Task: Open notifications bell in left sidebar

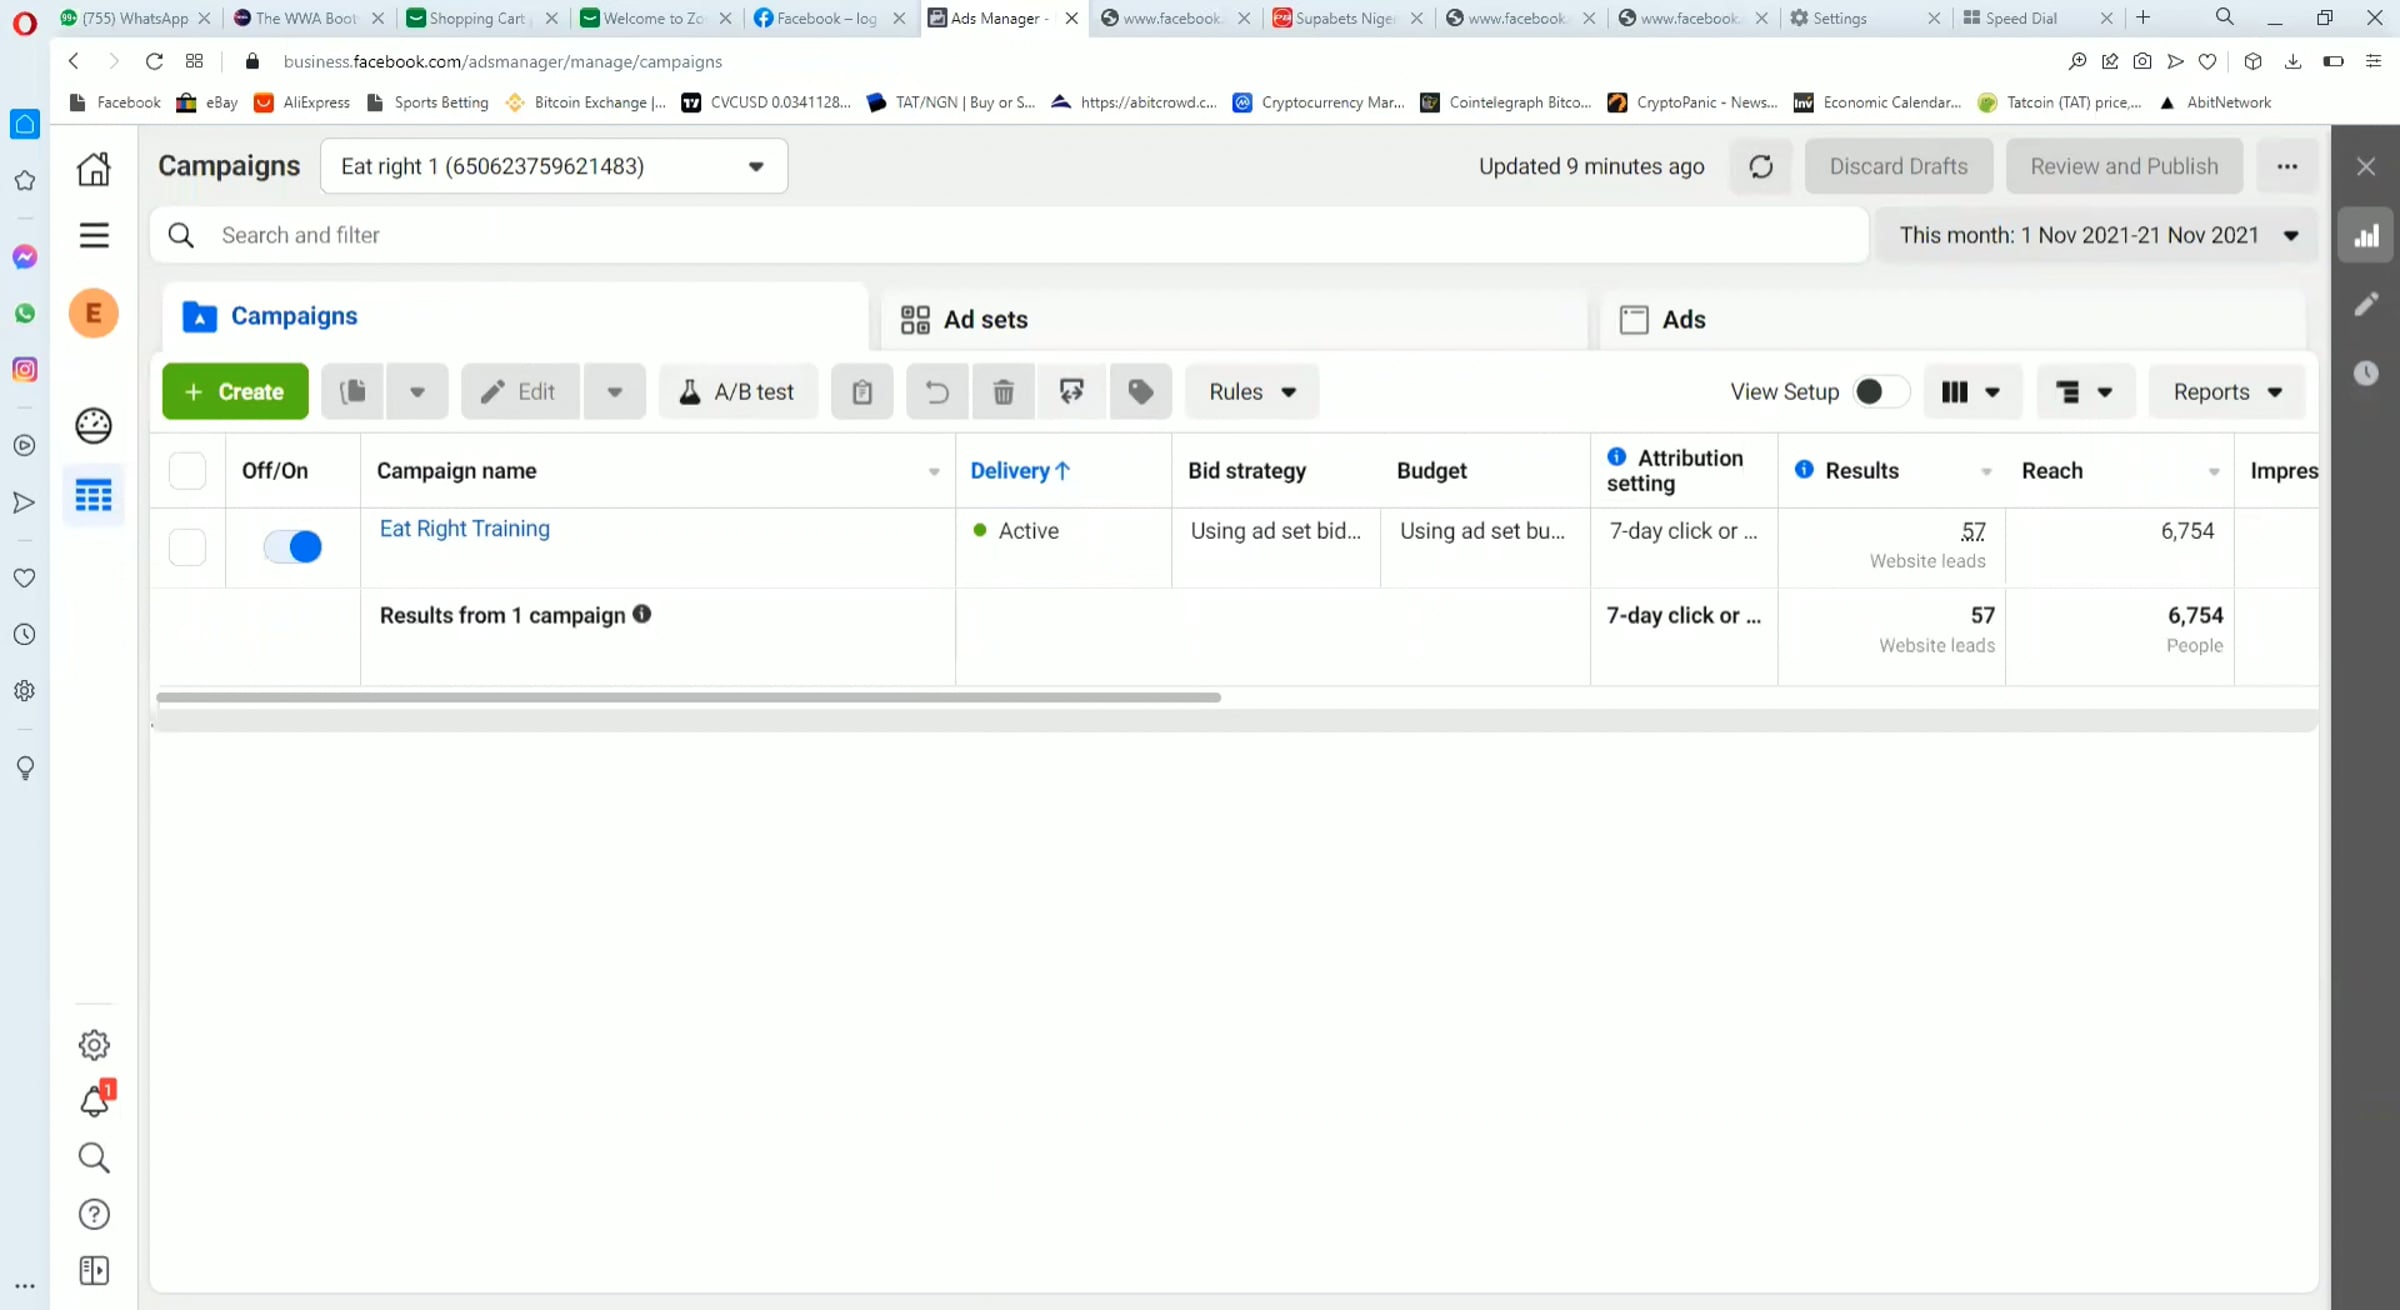Action: click(94, 1102)
